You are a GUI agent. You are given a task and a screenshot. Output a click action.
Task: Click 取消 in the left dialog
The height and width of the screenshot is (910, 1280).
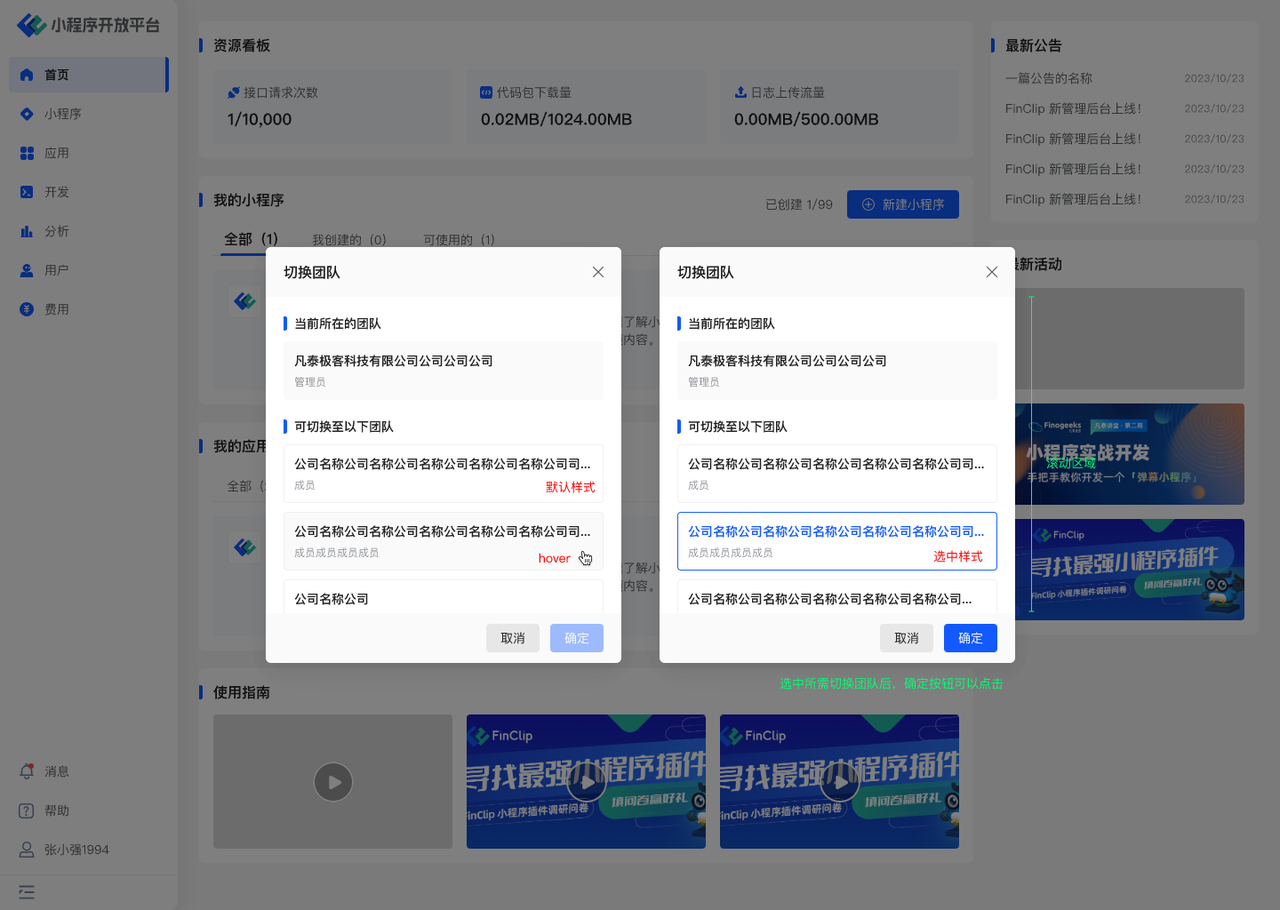point(512,638)
